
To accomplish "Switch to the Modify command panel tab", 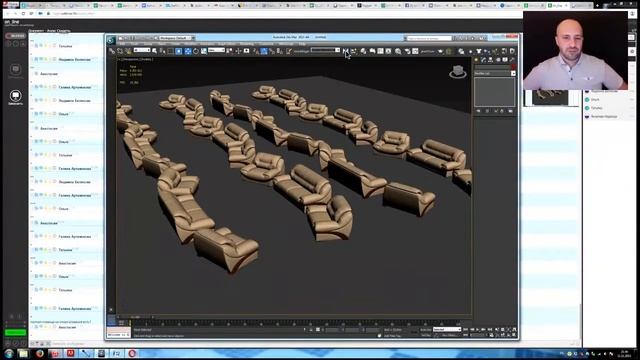I will click(x=483, y=60).
